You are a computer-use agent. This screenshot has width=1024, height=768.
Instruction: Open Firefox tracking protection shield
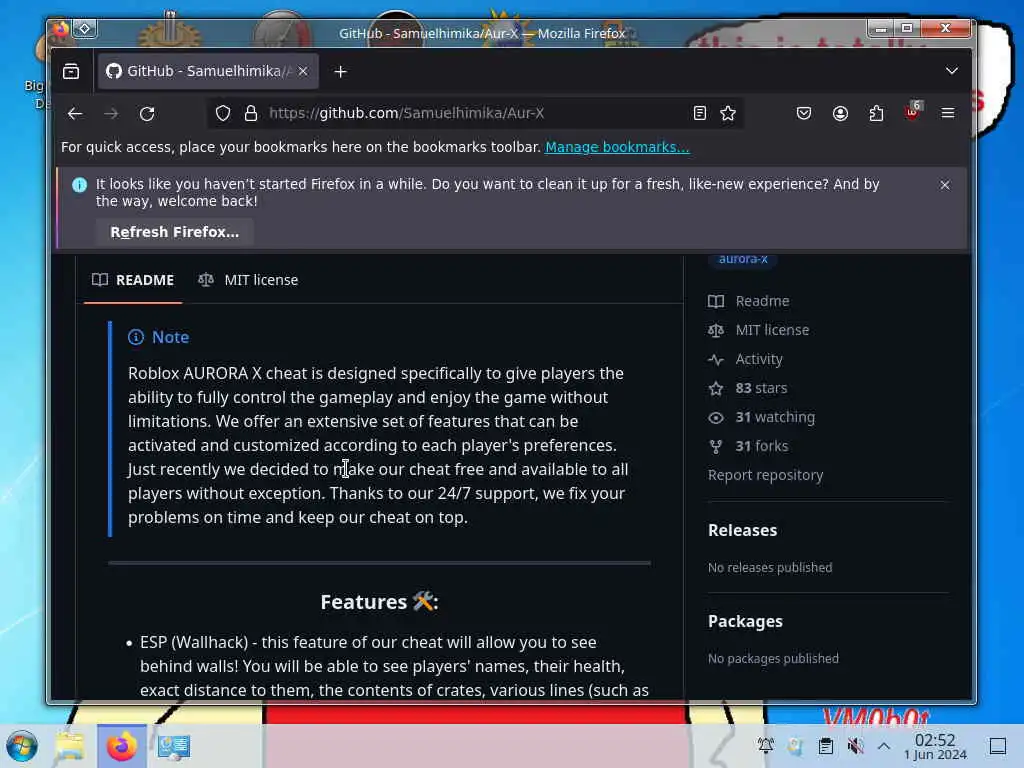pyautogui.click(x=223, y=113)
